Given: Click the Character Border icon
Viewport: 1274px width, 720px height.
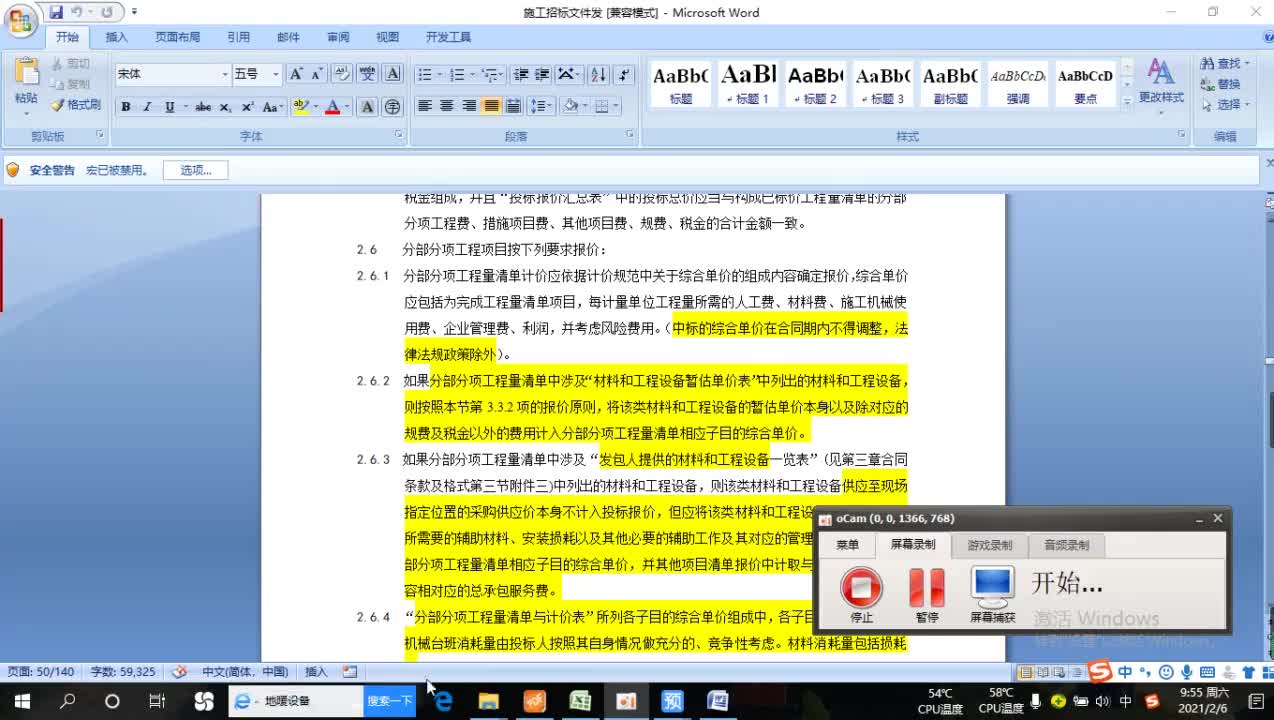Looking at the screenshot, I should click(393, 74).
